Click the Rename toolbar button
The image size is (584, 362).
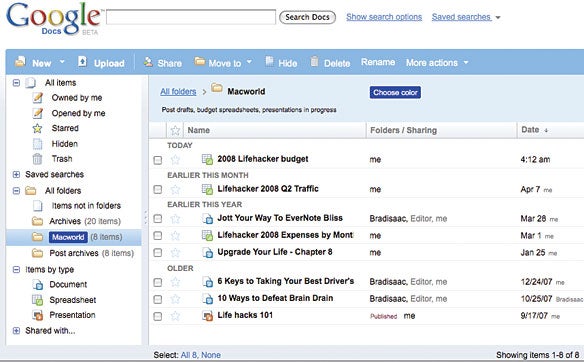tap(378, 62)
